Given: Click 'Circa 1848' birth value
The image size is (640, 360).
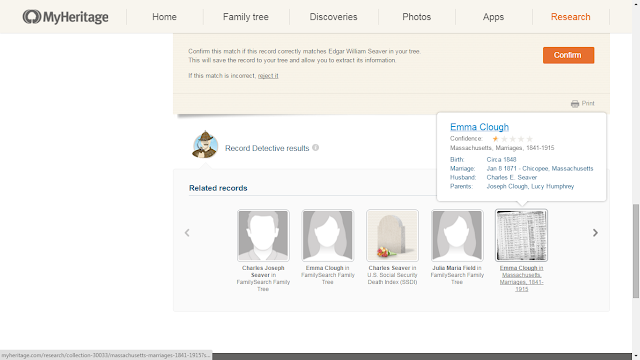Looking at the screenshot, I should click(501, 159).
